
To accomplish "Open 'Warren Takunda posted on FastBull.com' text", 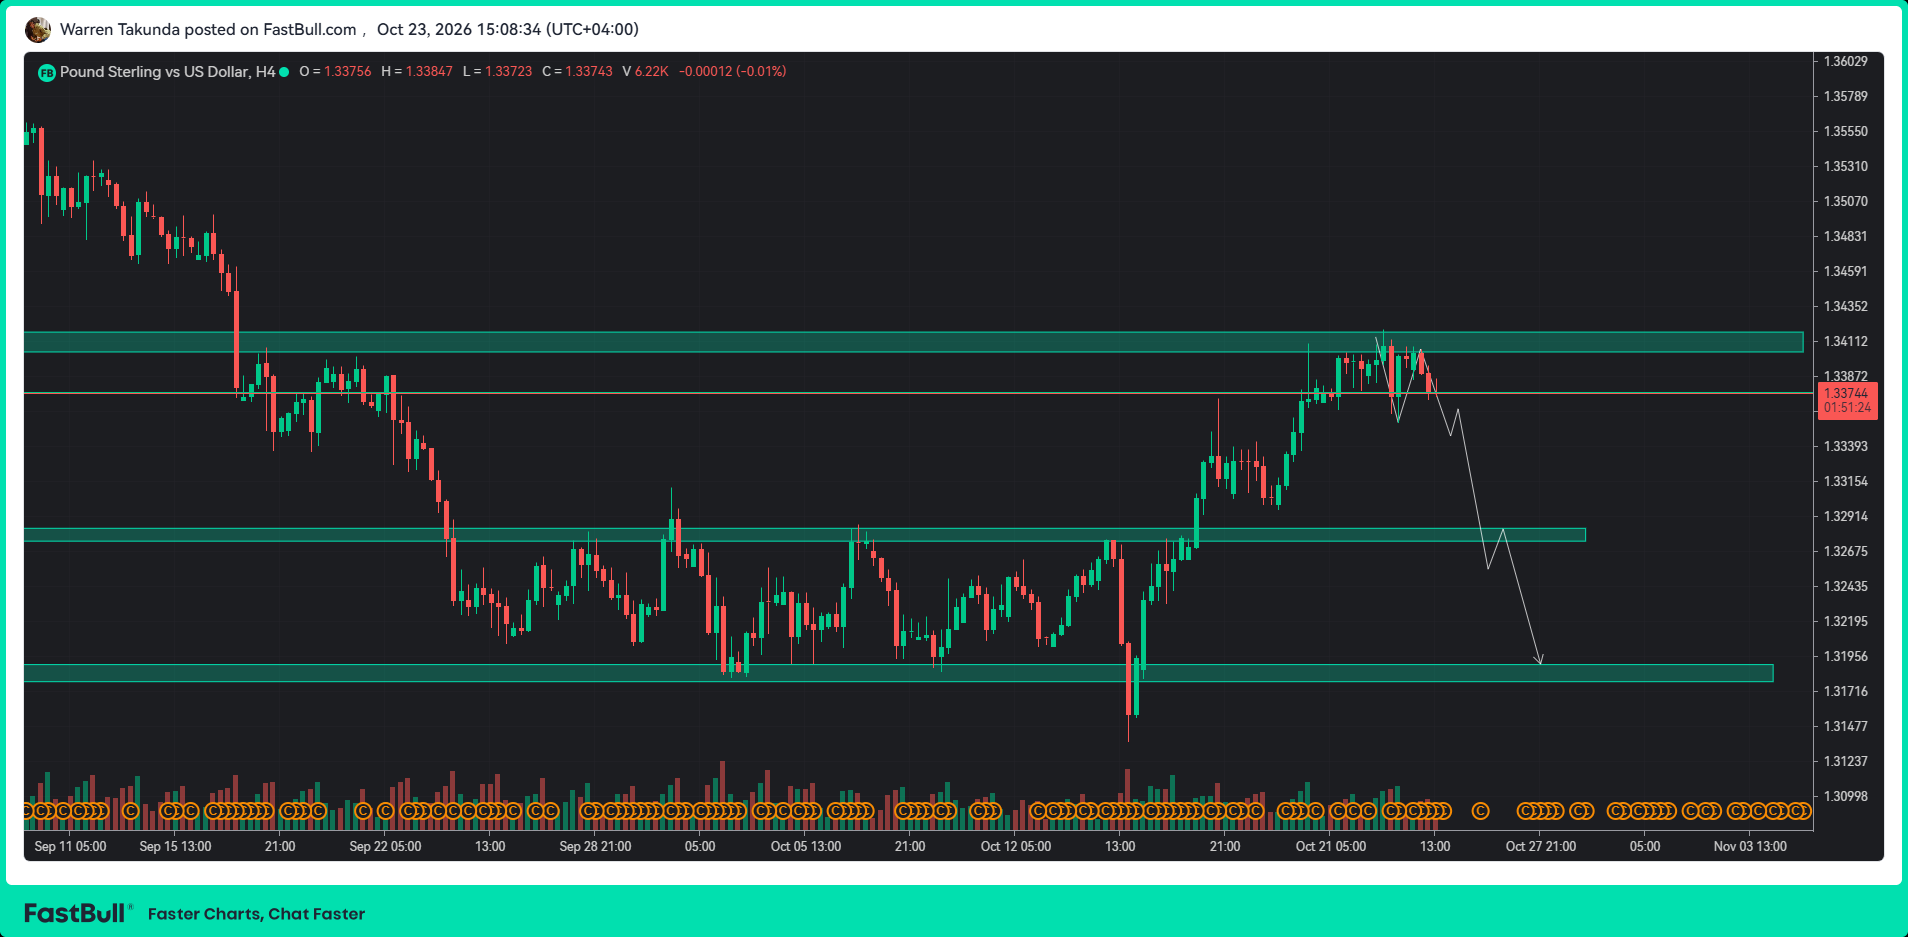I will click(208, 29).
